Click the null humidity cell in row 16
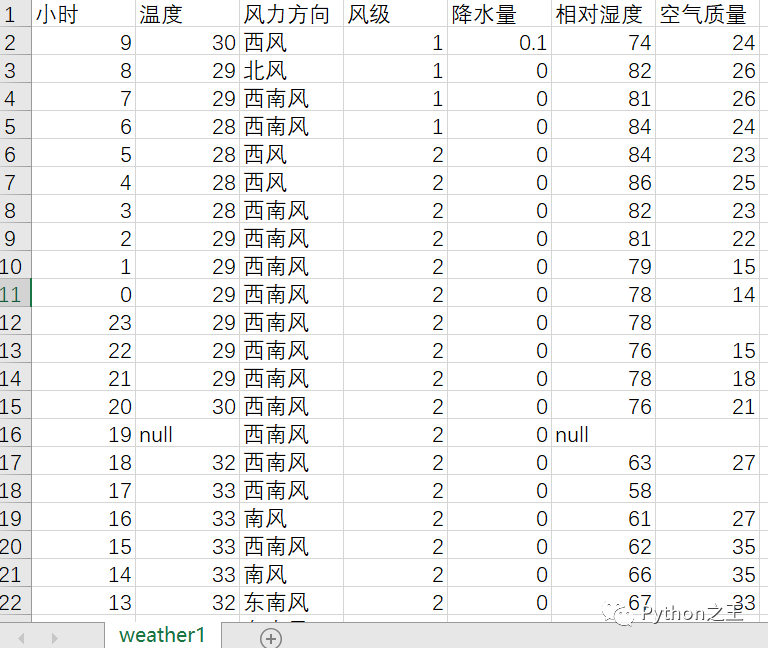768x648 pixels. click(x=603, y=434)
